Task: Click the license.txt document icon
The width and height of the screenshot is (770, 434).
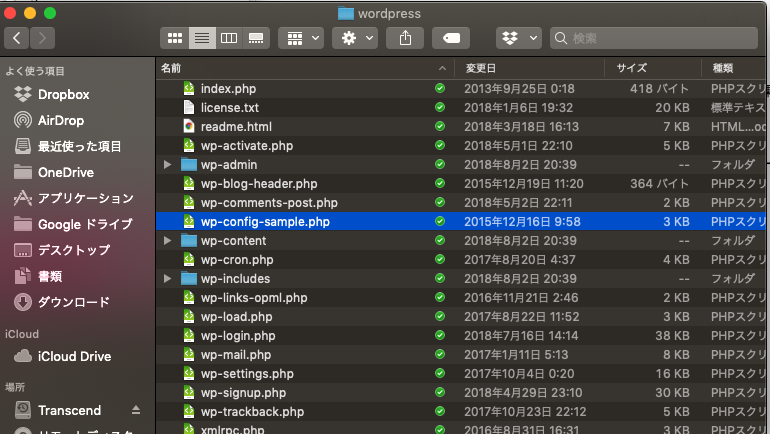Action: click(x=189, y=108)
